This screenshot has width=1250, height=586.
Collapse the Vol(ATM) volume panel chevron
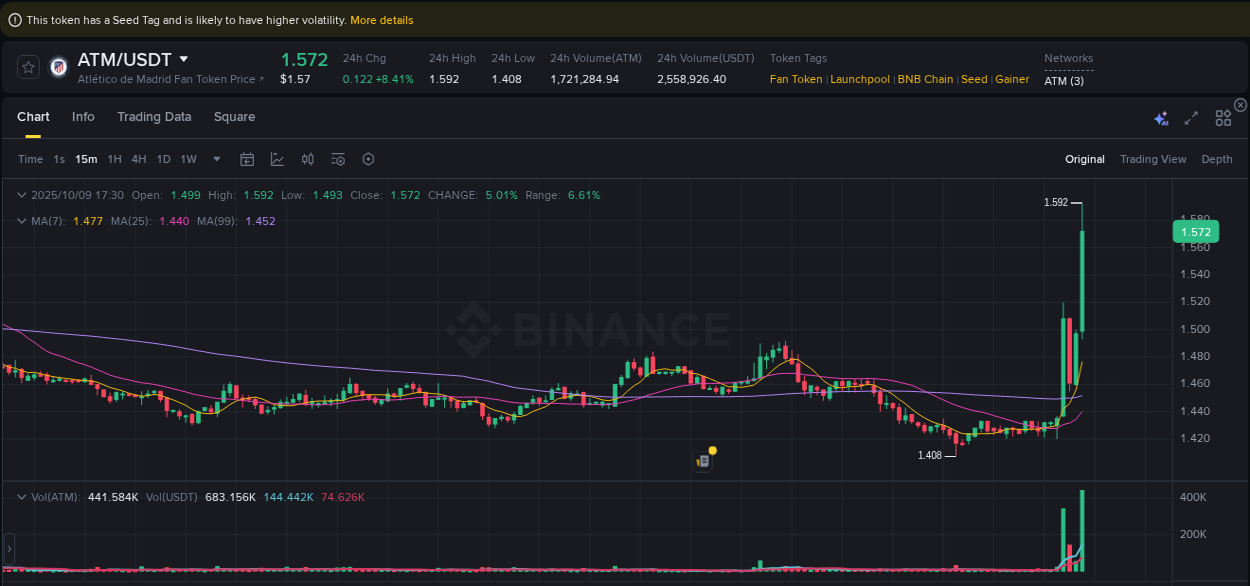[x=22, y=495]
